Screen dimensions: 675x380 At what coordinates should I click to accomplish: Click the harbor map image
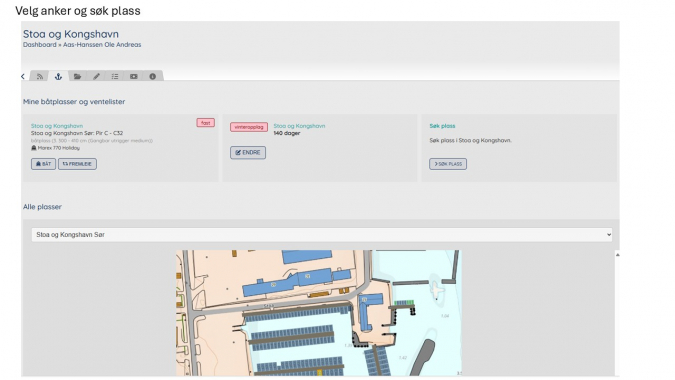pyautogui.click(x=319, y=313)
